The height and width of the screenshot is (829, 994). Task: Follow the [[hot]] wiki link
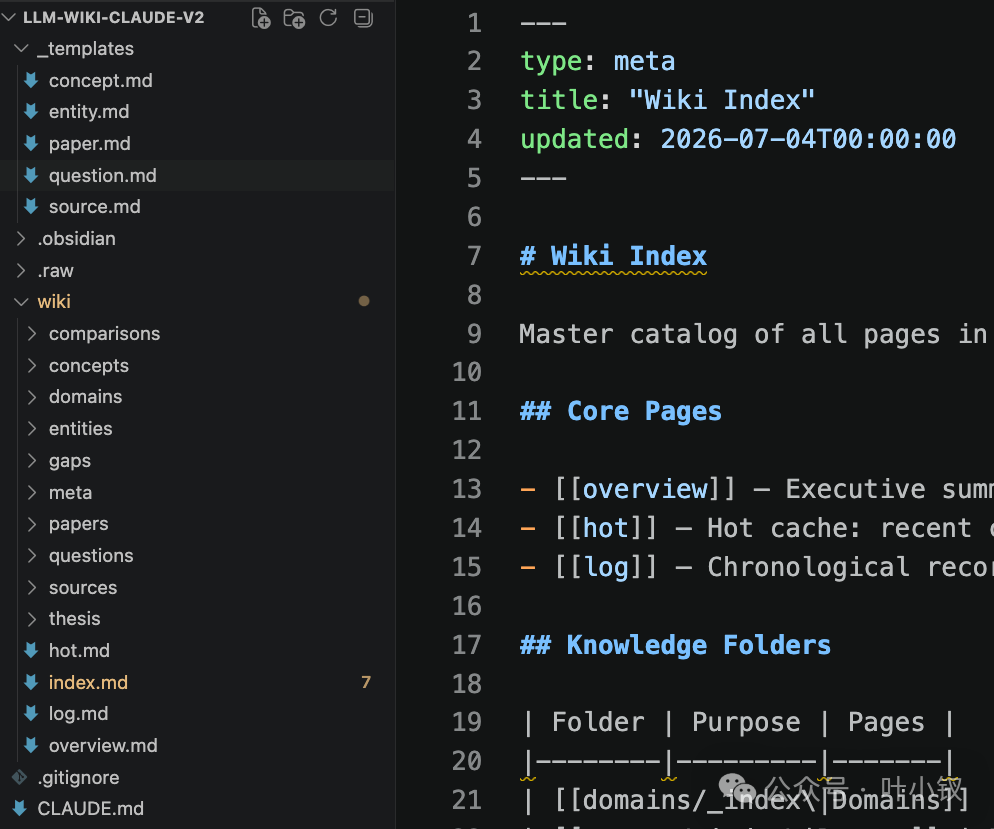click(605, 528)
